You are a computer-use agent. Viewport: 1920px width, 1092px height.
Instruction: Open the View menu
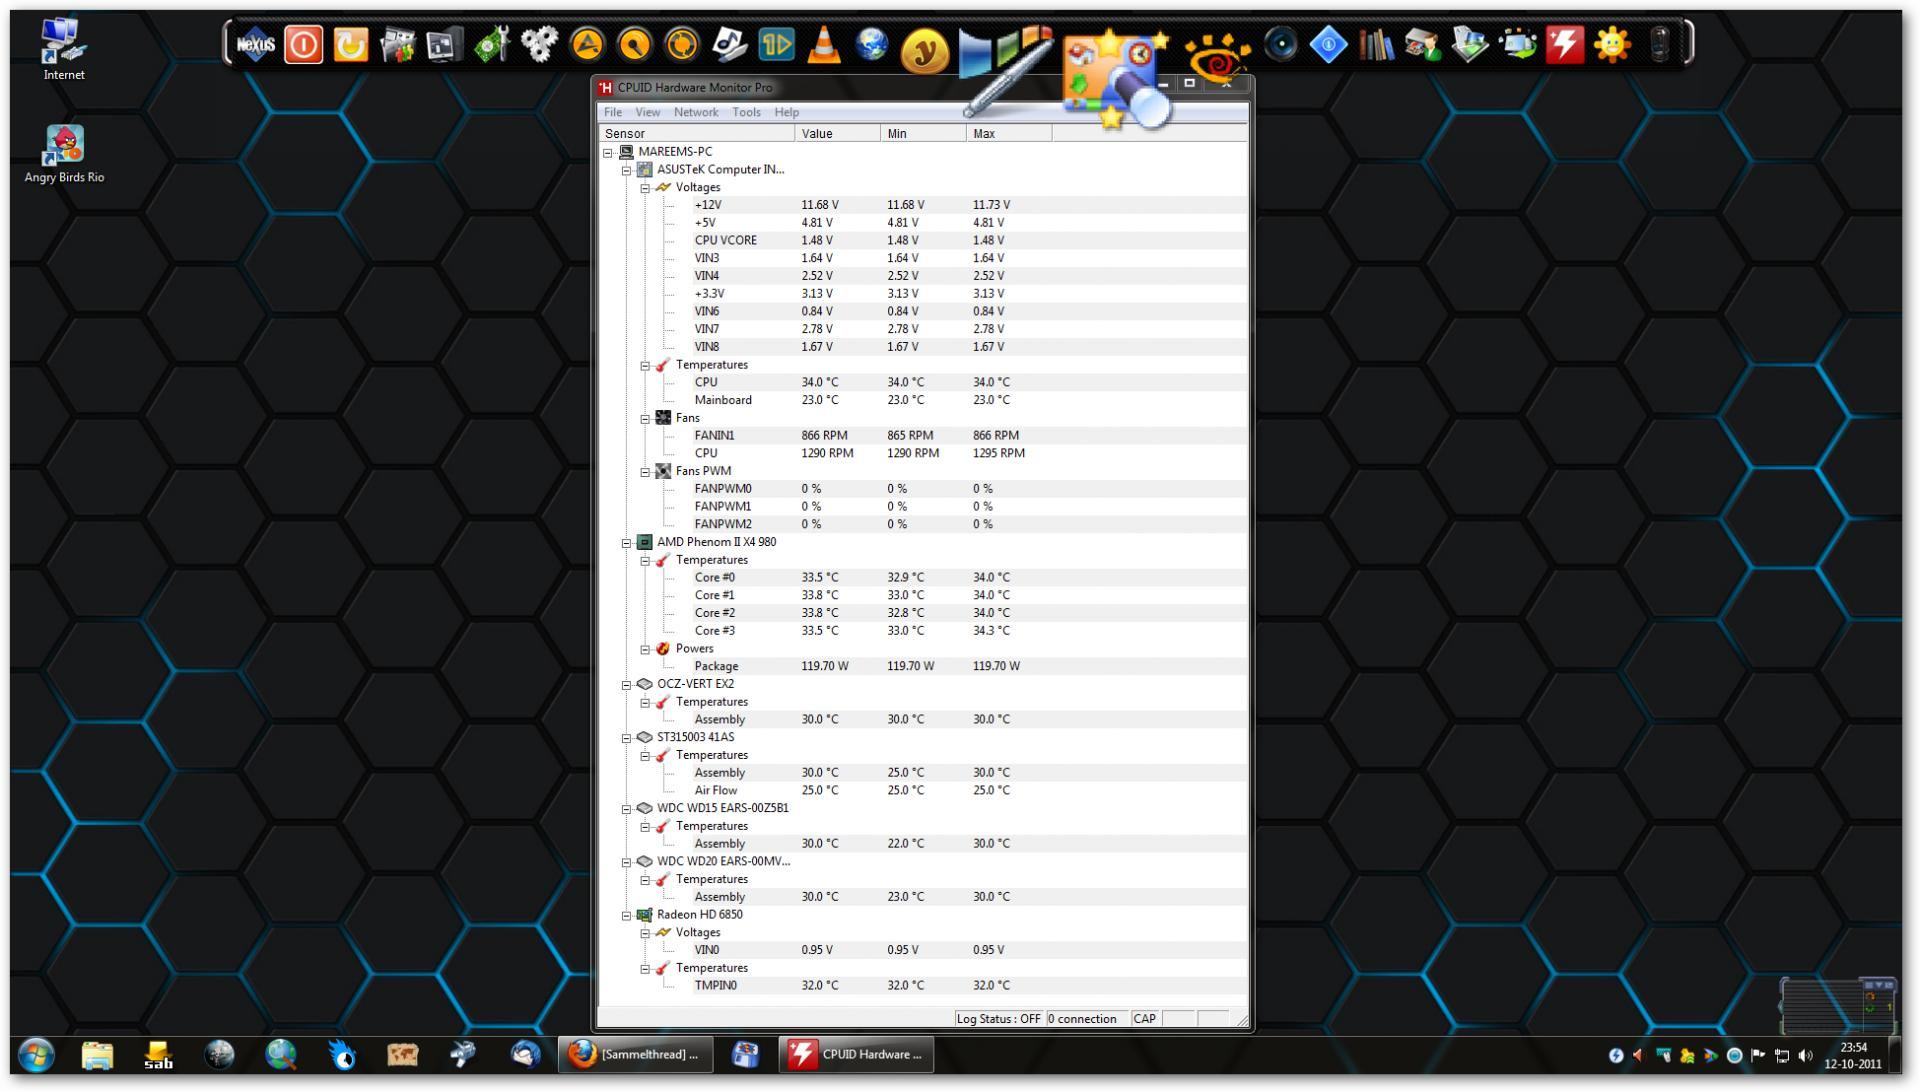pyautogui.click(x=647, y=112)
